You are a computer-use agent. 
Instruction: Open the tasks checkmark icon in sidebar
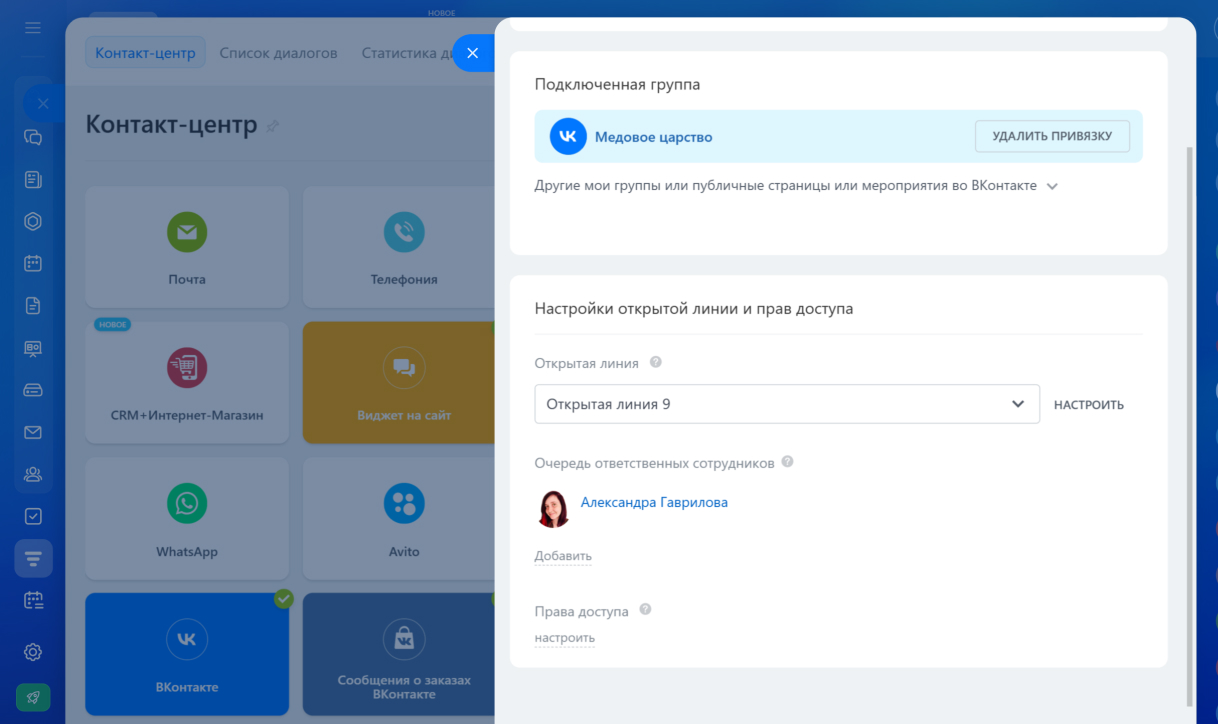click(33, 516)
